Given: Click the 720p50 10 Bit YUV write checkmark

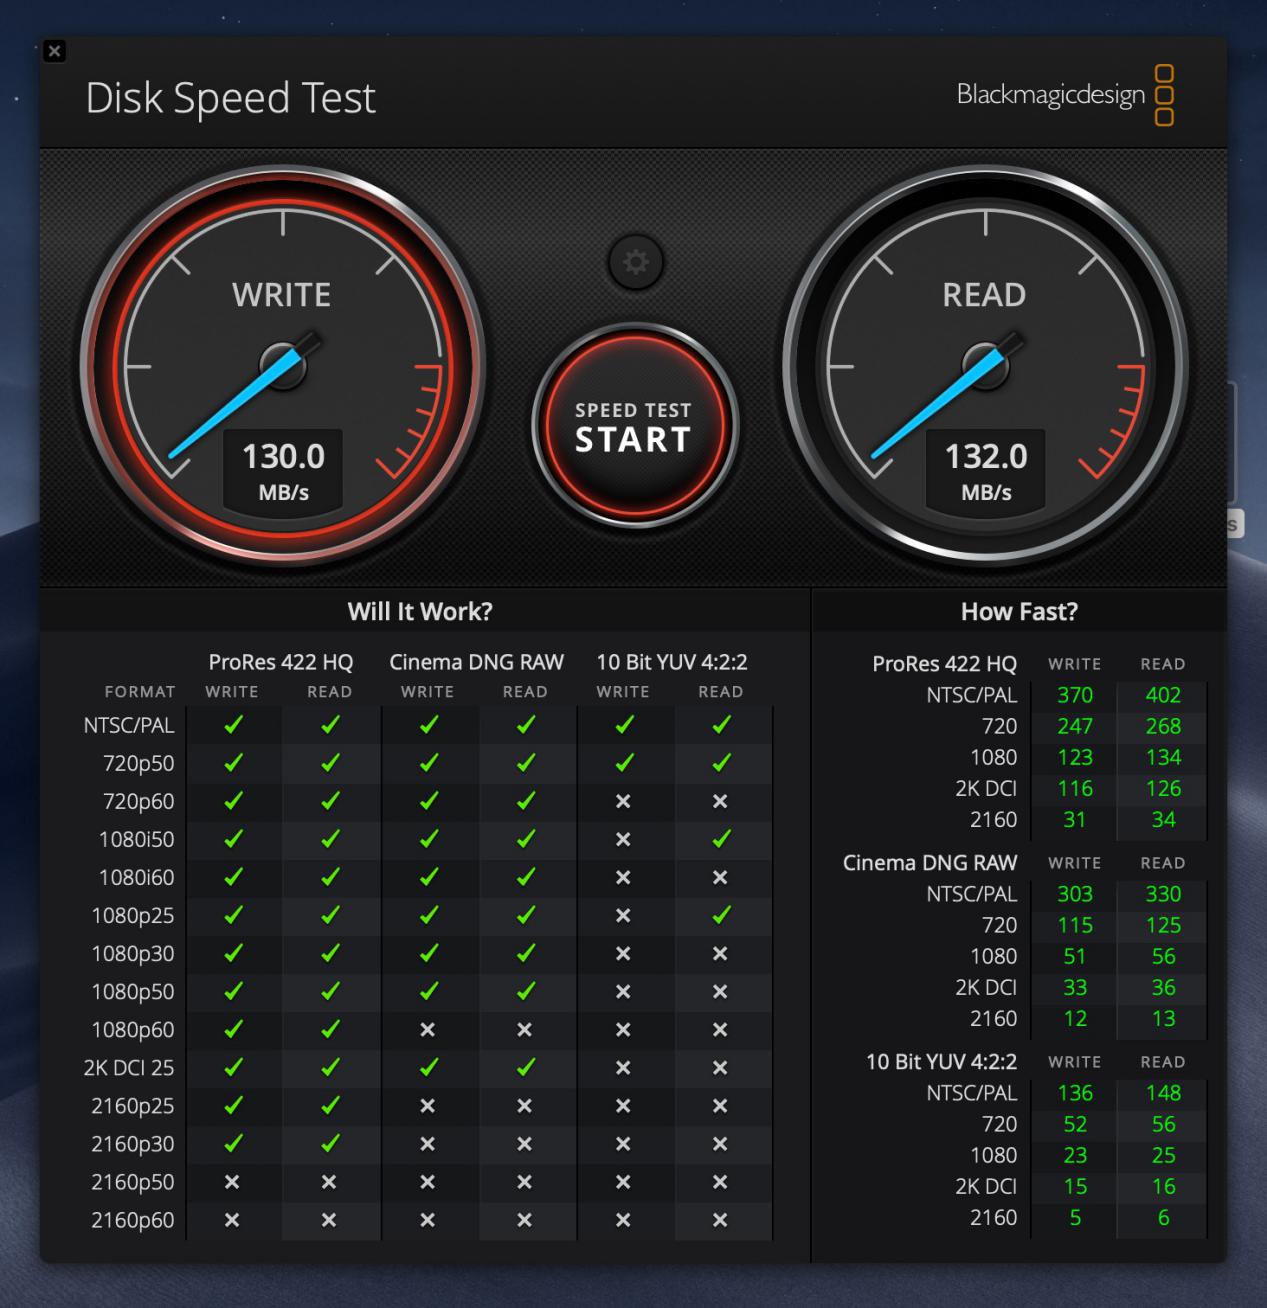Looking at the screenshot, I should click(x=624, y=763).
